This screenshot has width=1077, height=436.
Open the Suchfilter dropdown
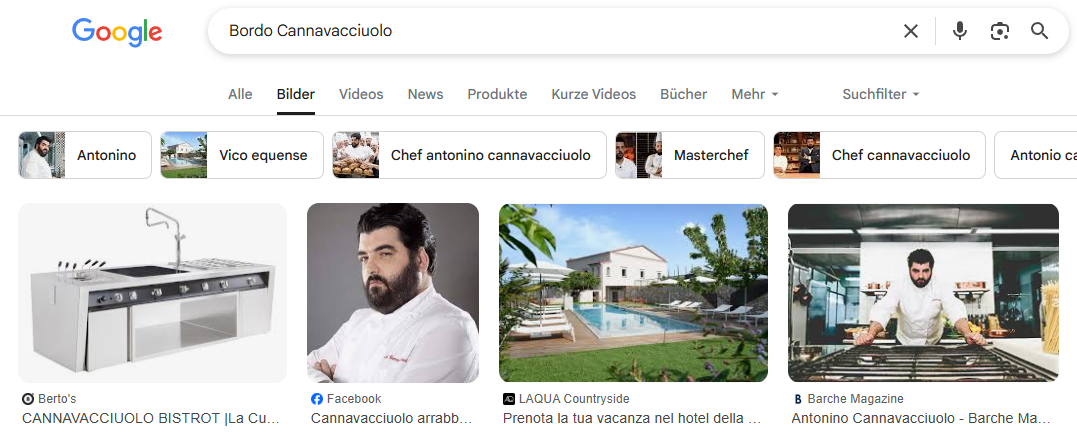pyautogui.click(x=881, y=94)
